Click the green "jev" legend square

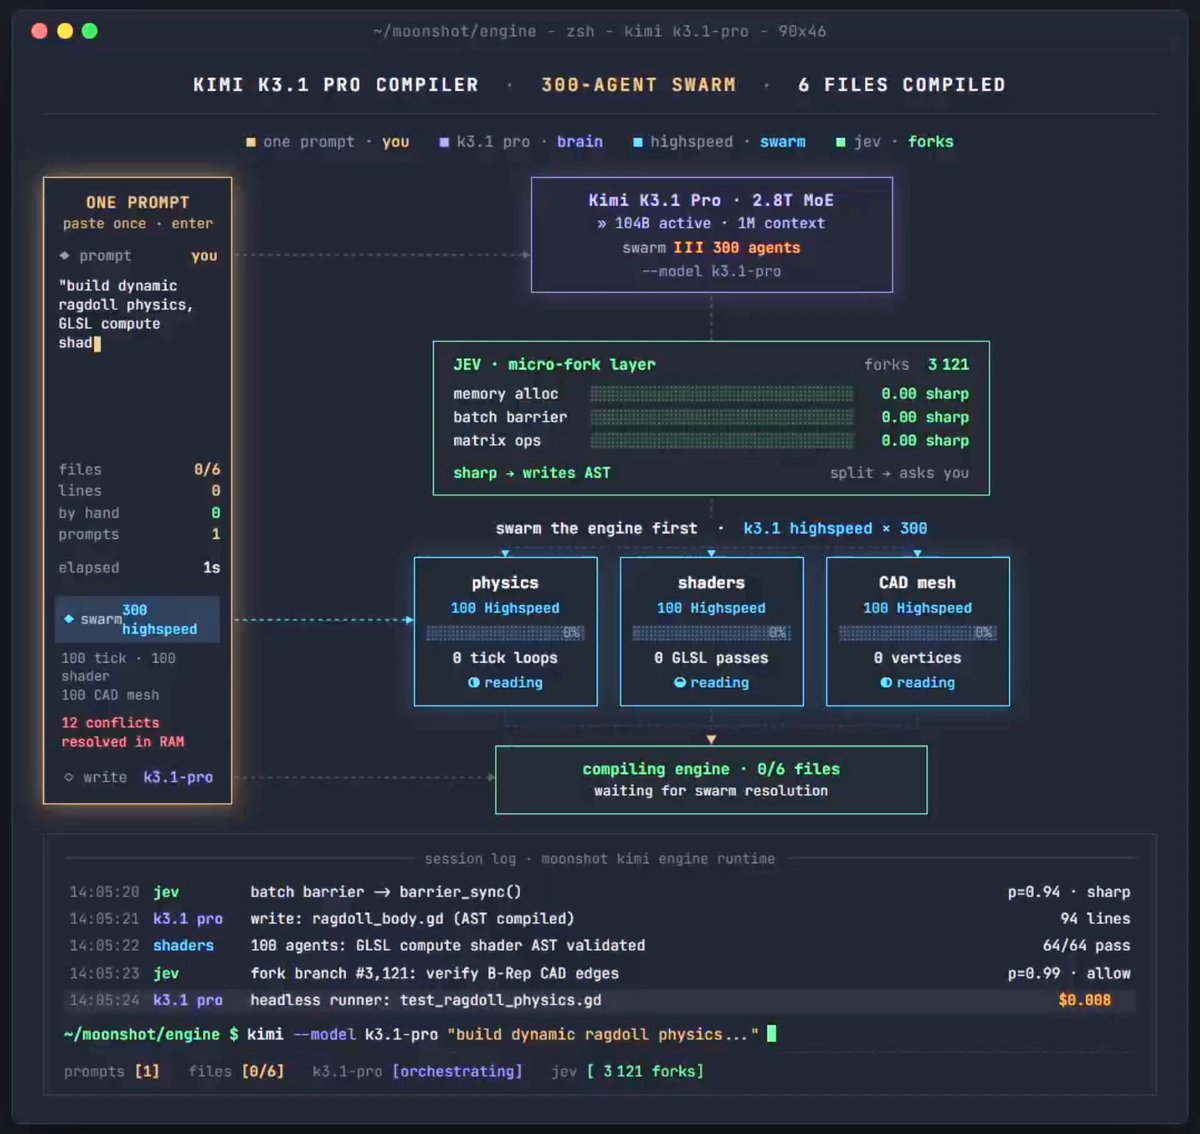point(841,142)
